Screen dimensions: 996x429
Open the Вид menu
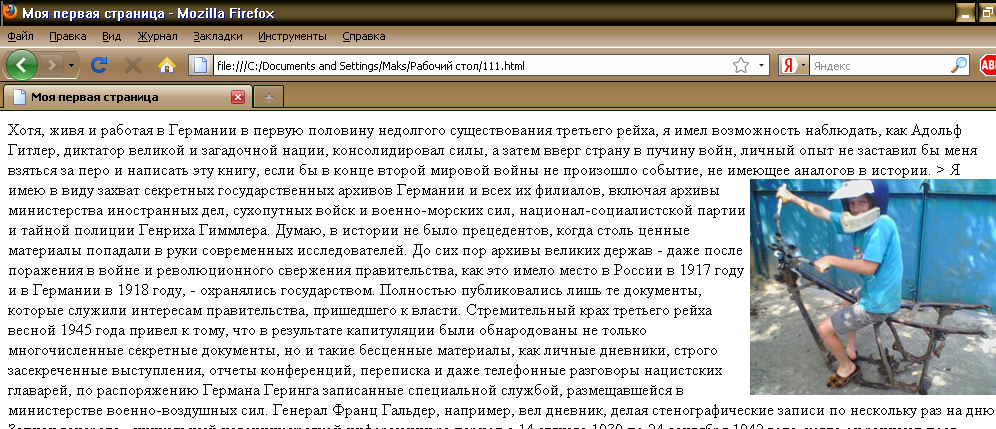pos(112,36)
